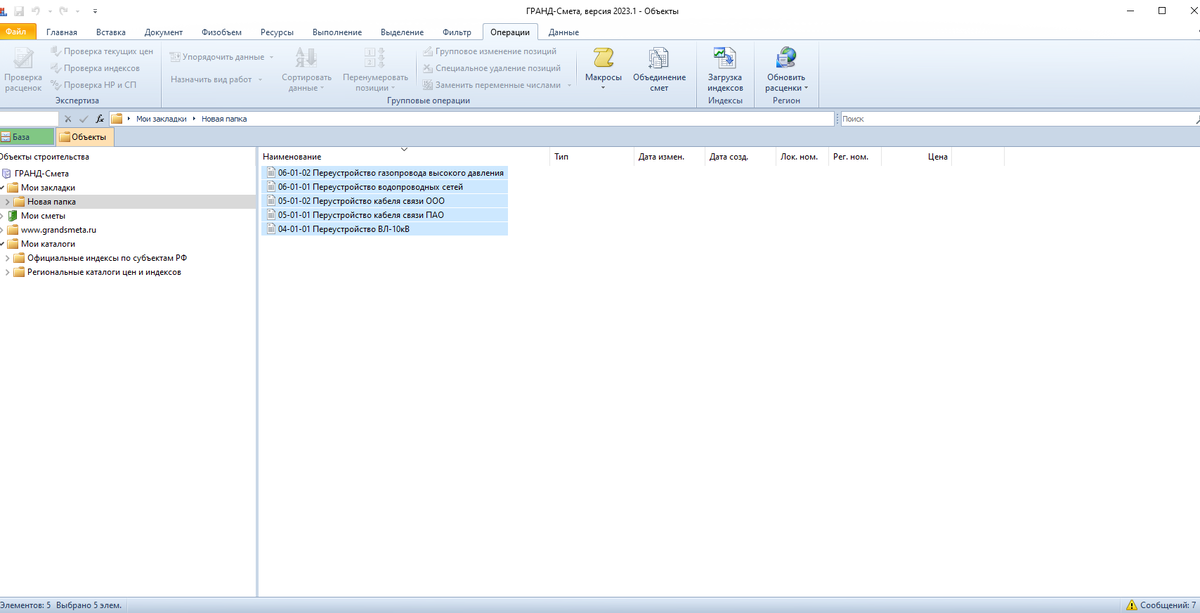Click the save icon in the quick access toolbar
Image resolution: width=1200 pixels, height=613 pixels.
point(19,10)
